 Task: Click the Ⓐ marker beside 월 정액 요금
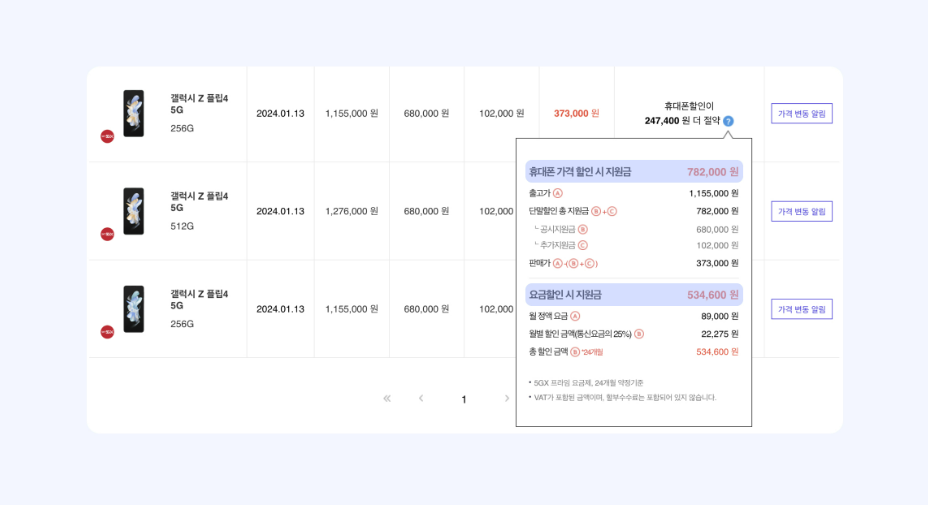click(575, 316)
